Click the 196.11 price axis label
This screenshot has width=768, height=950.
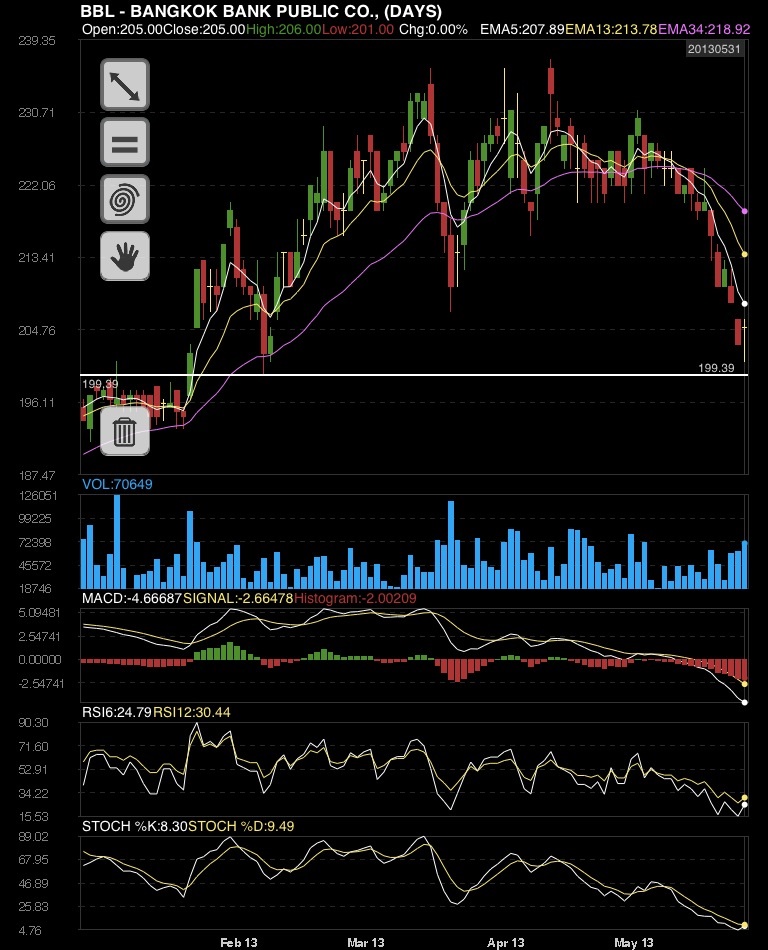click(36, 403)
